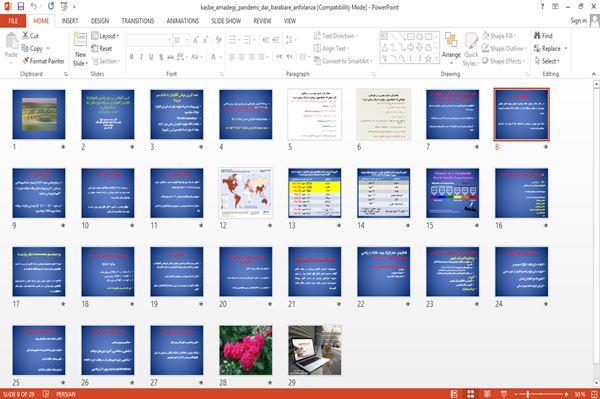Open Text Direction dropdown
This screenshot has height=399, width=600.
pyautogui.click(x=336, y=36)
